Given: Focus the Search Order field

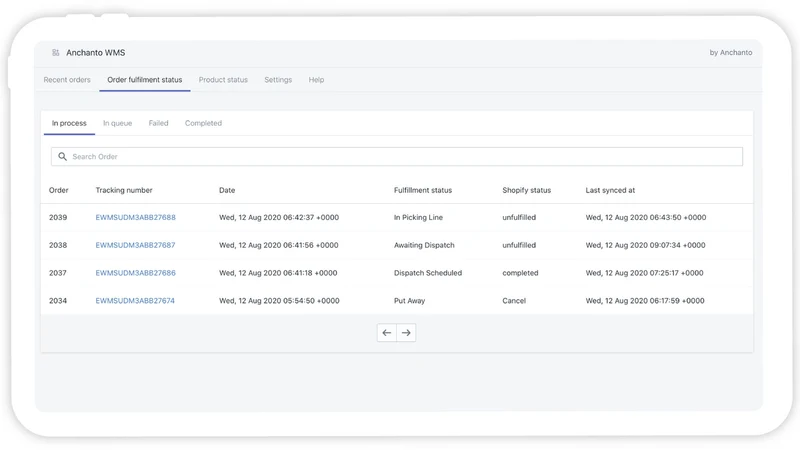Looking at the screenshot, I should click(397, 157).
